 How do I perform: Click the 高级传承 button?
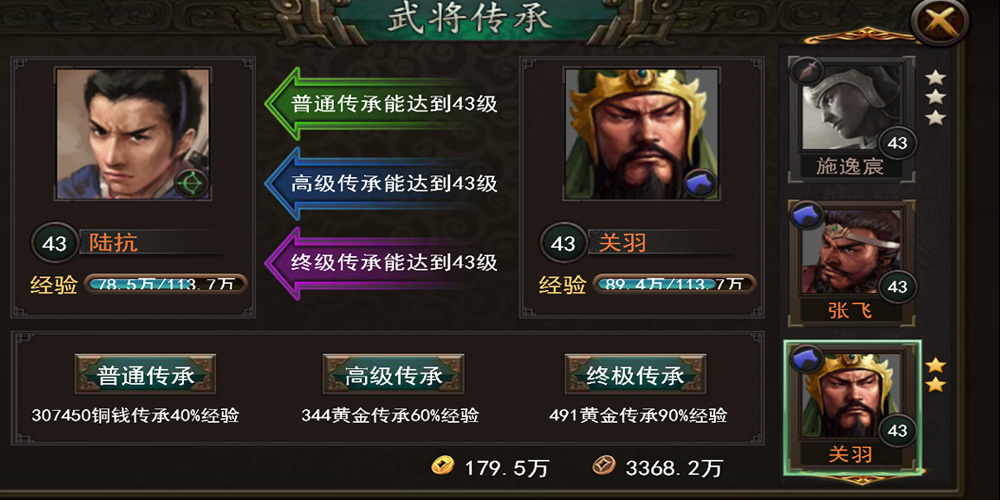click(x=393, y=375)
